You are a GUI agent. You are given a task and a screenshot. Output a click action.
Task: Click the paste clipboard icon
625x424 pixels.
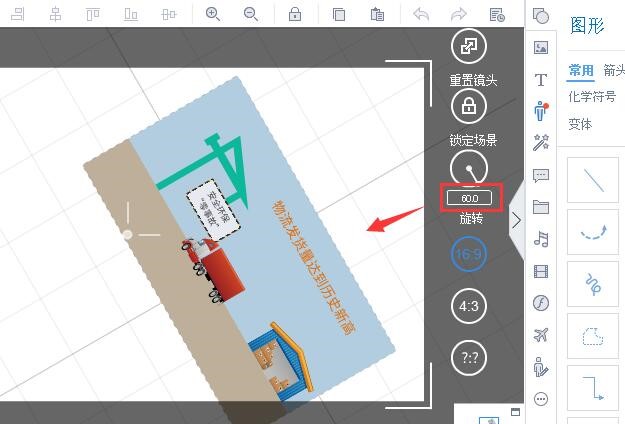coord(377,14)
